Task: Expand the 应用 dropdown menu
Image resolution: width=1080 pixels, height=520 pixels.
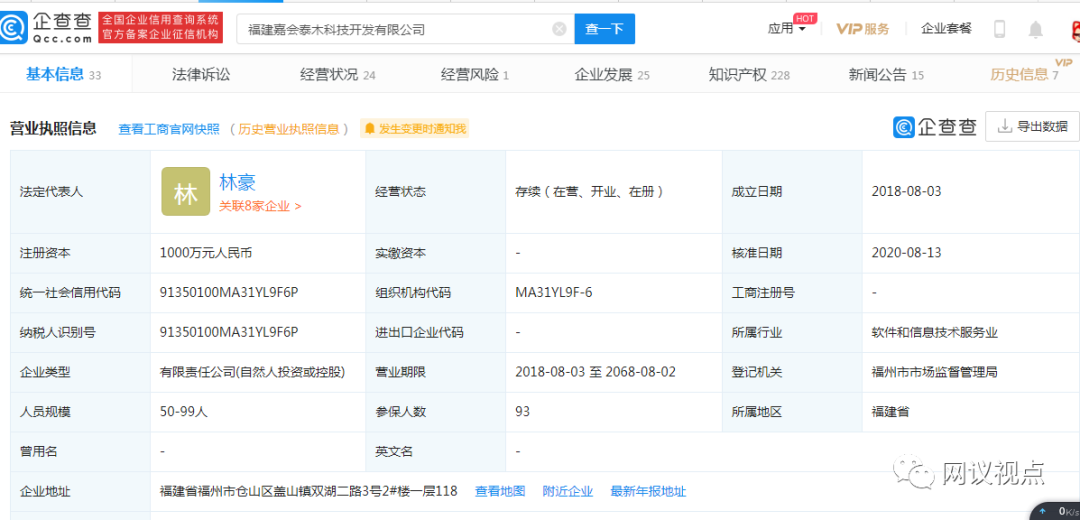Action: pyautogui.click(x=787, y=29)
